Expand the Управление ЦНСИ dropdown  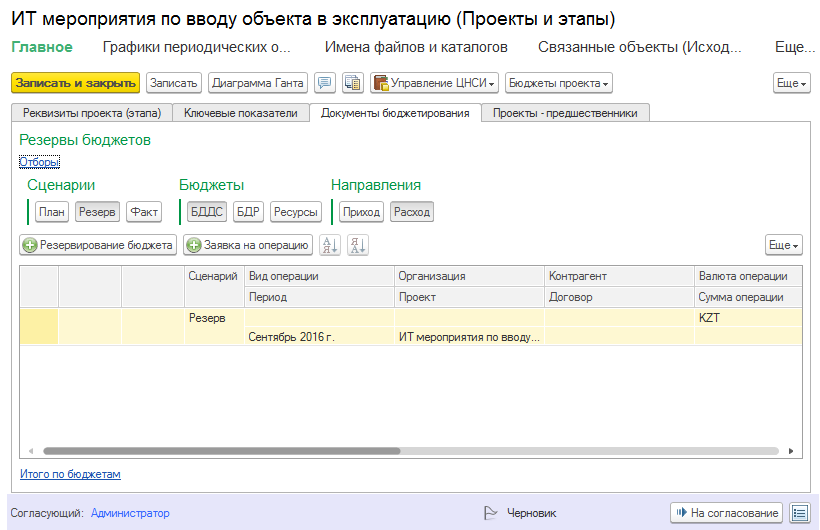coord(435,83)
